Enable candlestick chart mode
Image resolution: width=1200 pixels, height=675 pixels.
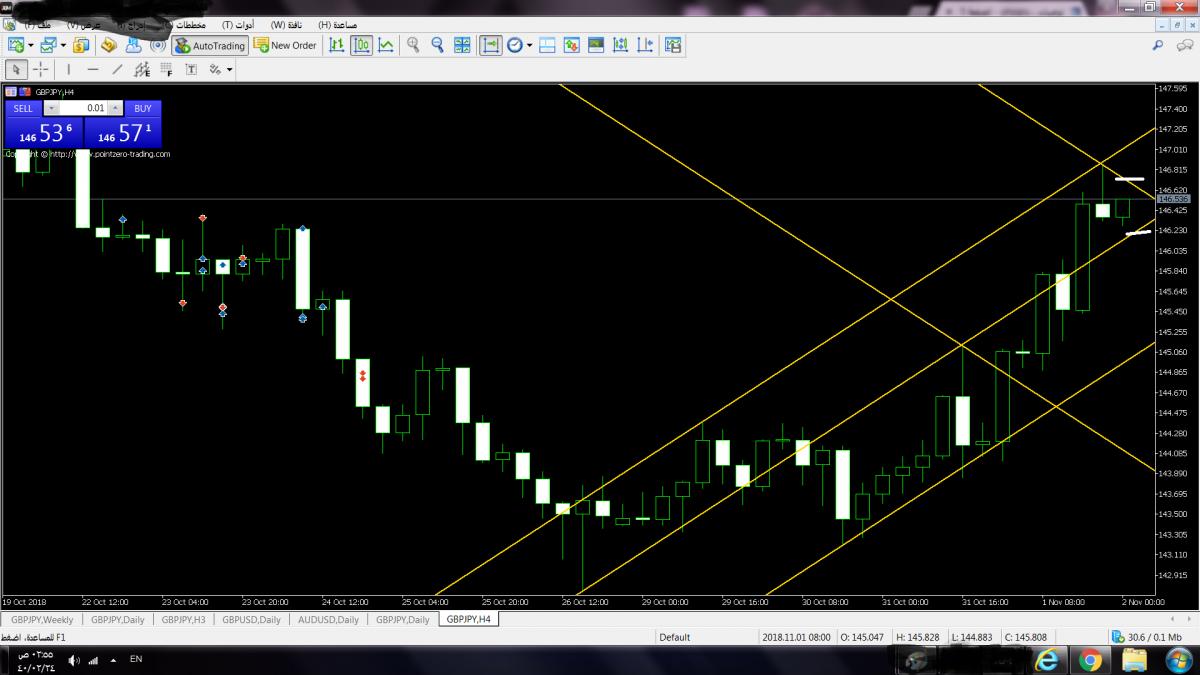pyautogui.click(x=361, y=45)
